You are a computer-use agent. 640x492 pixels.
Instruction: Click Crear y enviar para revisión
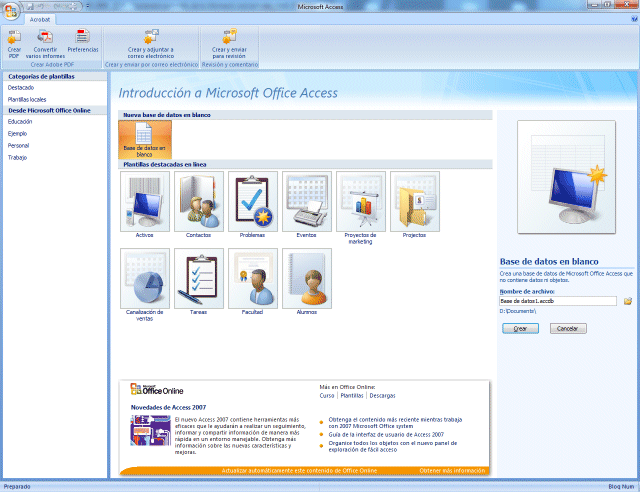229,44
